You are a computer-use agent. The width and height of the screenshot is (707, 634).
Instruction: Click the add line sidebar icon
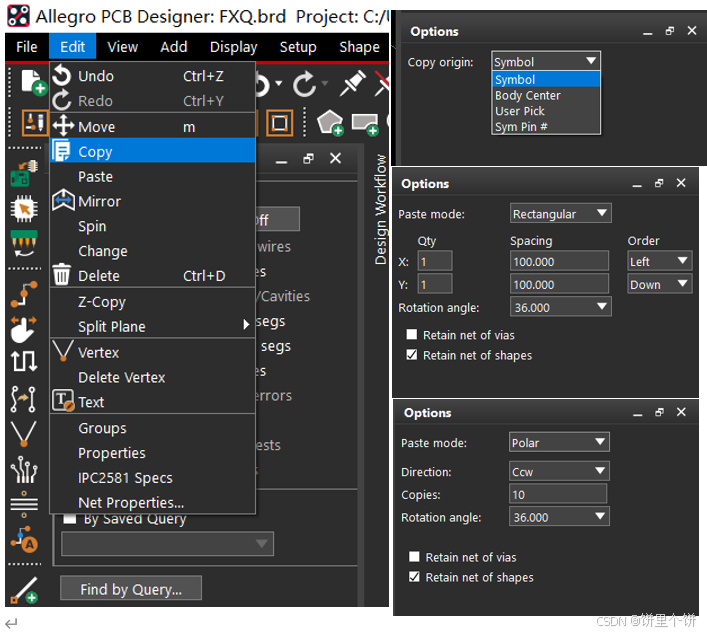[24, 589]
